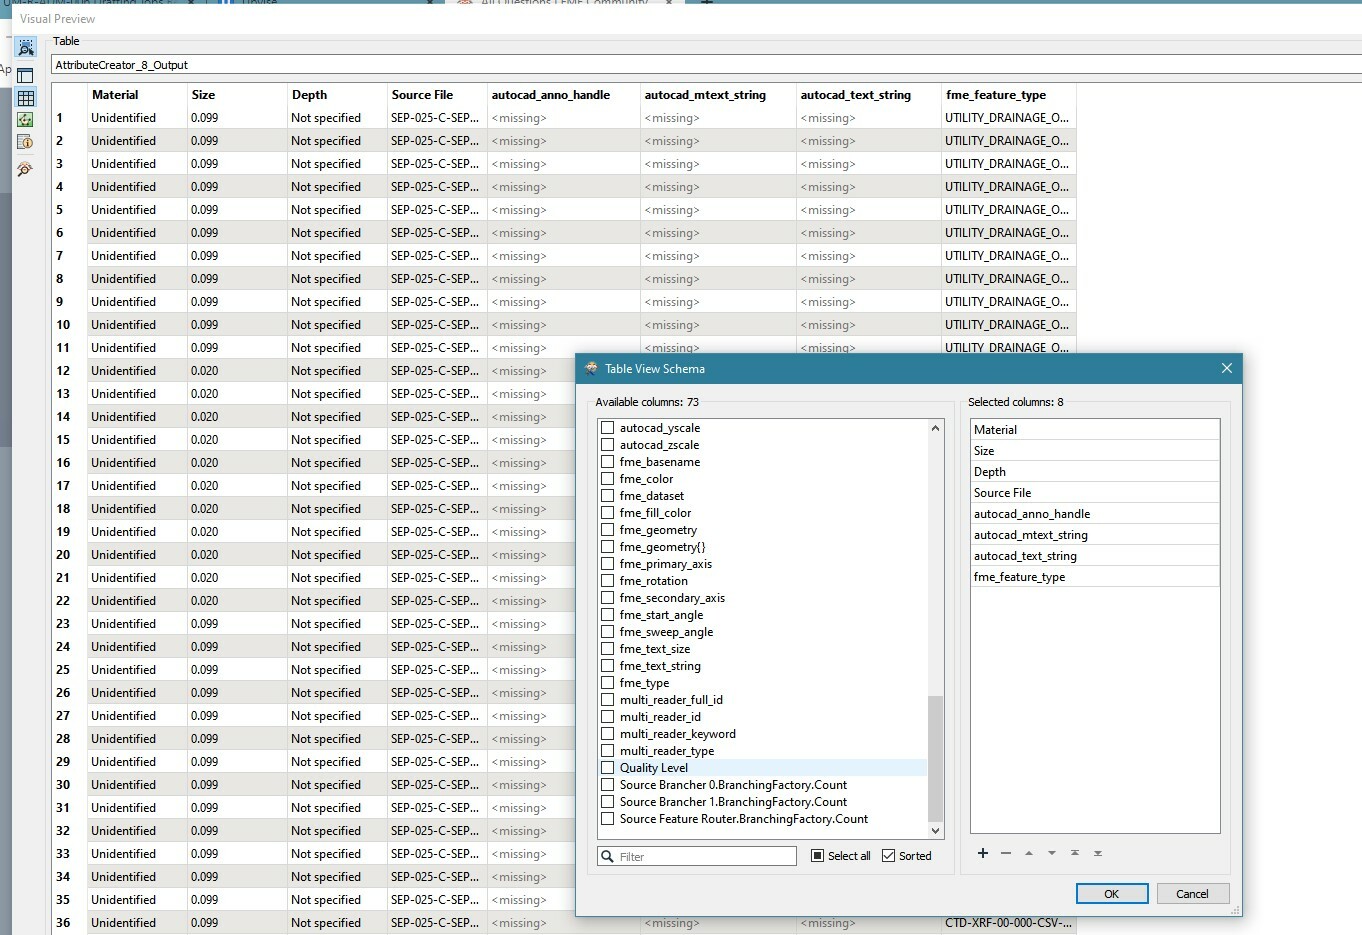This screenshot has height=935, width=1362.
Task: Select Depth in selected columns list
Action: (1095, 471)
